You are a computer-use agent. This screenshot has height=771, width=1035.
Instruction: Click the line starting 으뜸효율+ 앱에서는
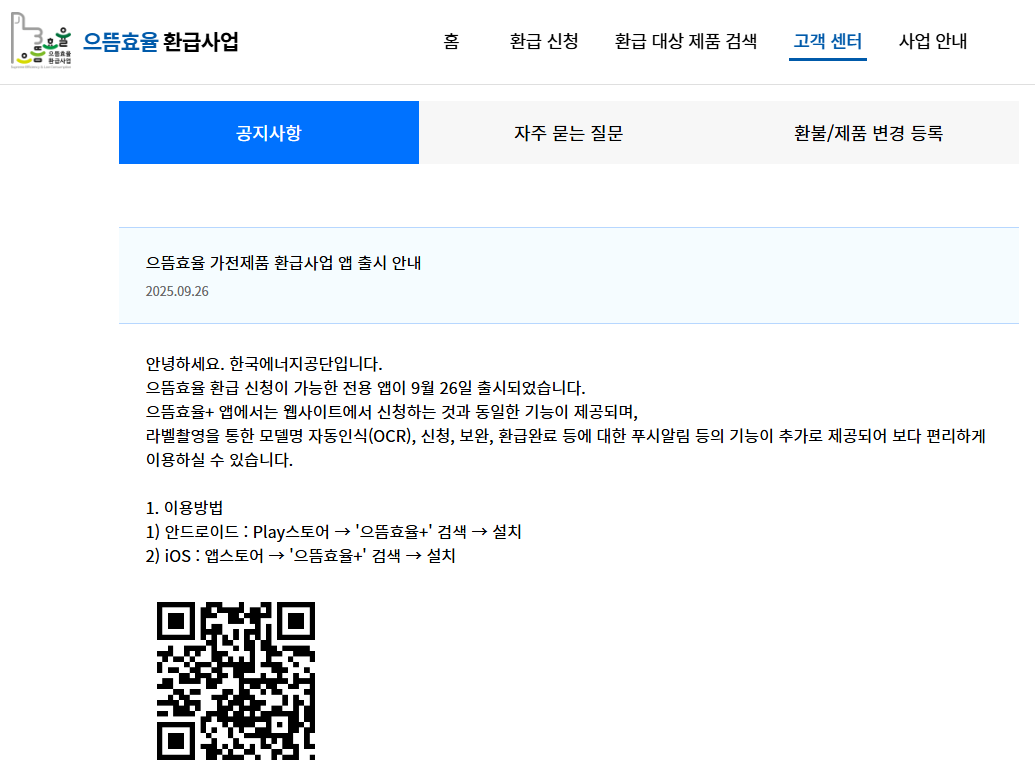391,412
